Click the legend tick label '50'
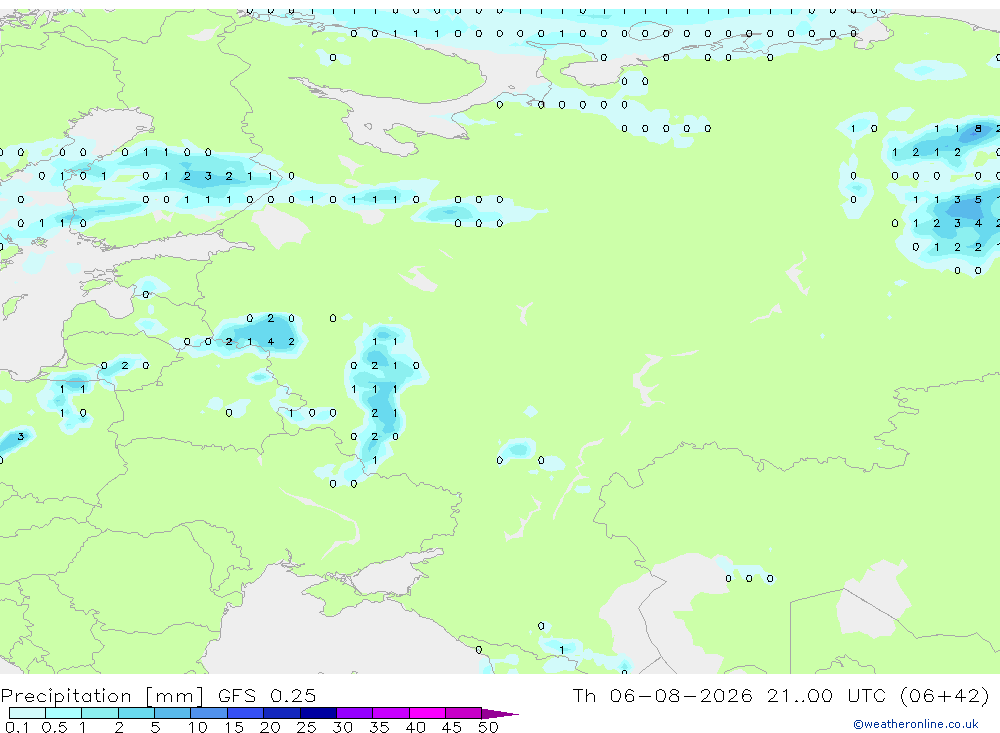Screen dimensions: 1000x733 pos(489,727)
